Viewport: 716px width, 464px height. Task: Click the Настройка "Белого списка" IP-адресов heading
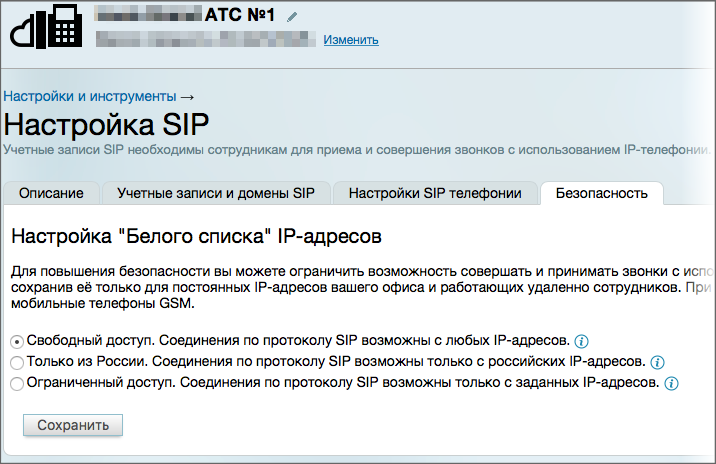[x=196, y=237]
